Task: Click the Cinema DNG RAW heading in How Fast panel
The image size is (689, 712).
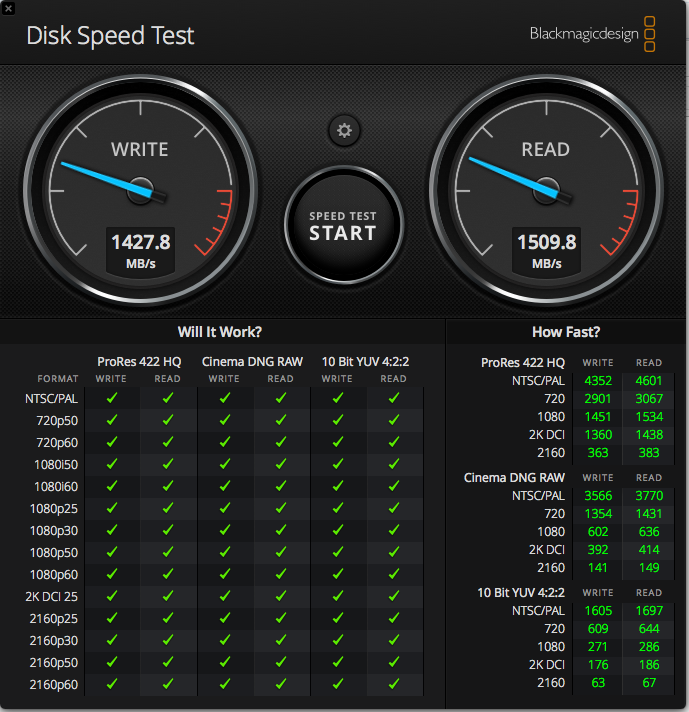Action: tap(514, 478)
